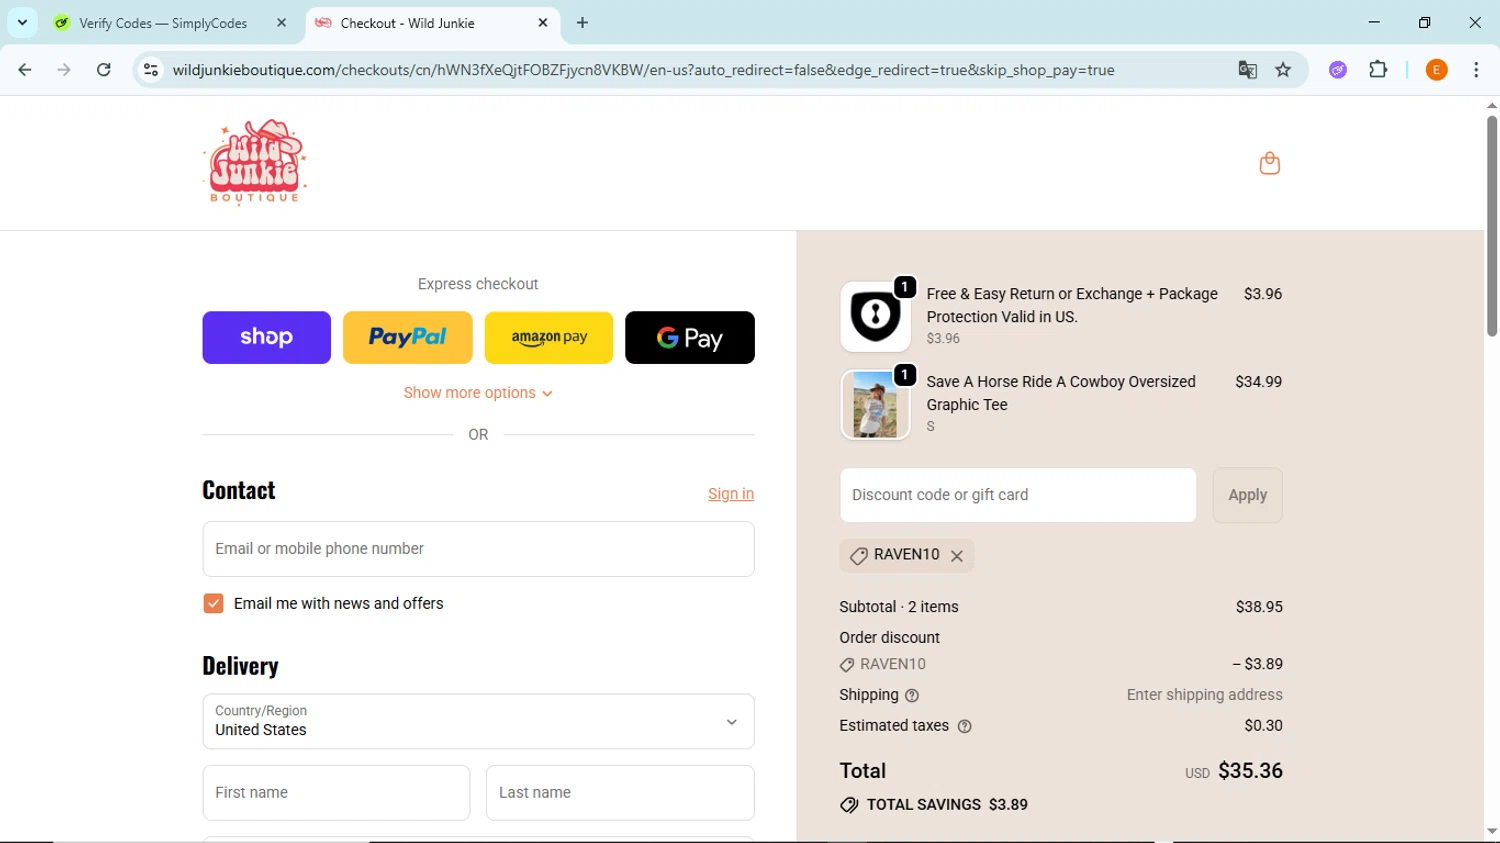This screenshot has height=843, width=1500.
Task: Open the shopping bag cart icon
Action: [1269, 163]
